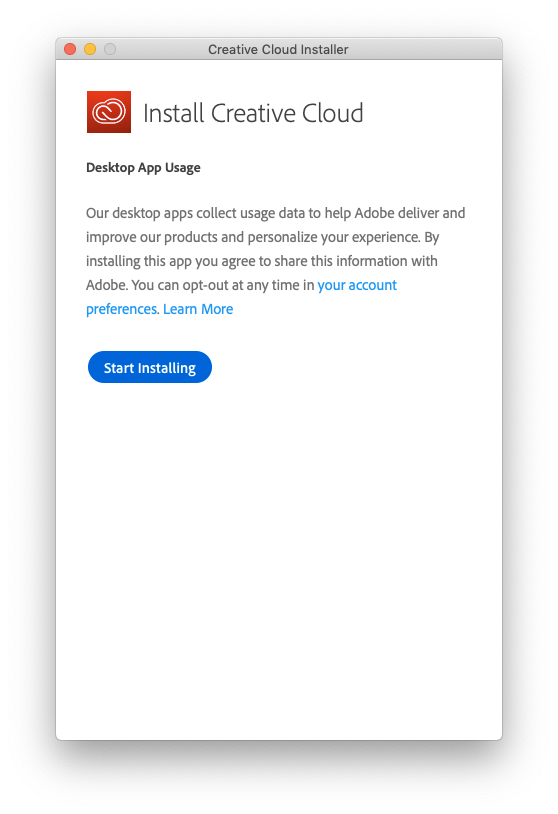Click the red Creative Cloud logo icon
558x814 pixels.
(108, 112)
